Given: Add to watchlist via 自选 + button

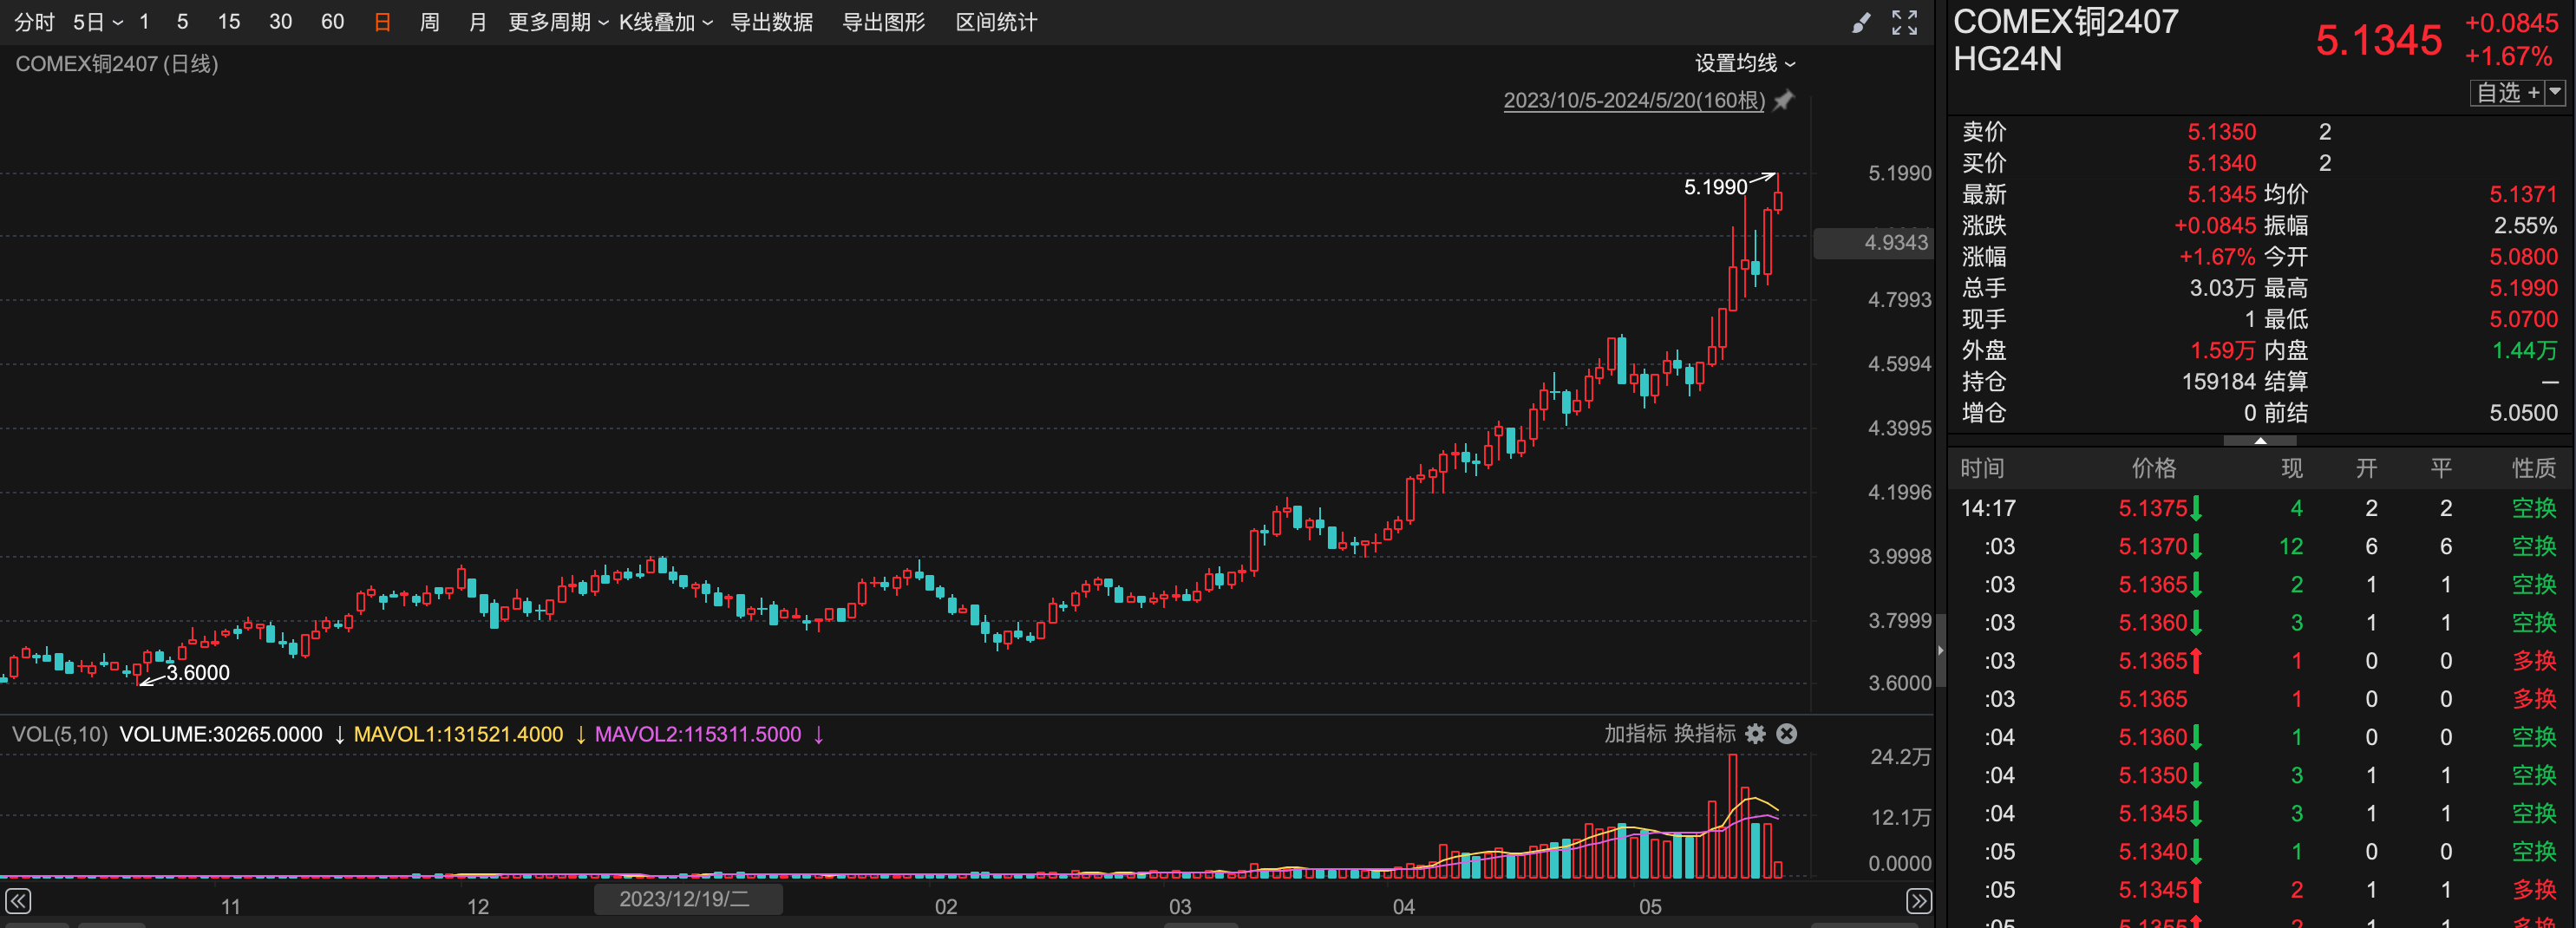Looking at the screenshot, I should [2507, 93].
